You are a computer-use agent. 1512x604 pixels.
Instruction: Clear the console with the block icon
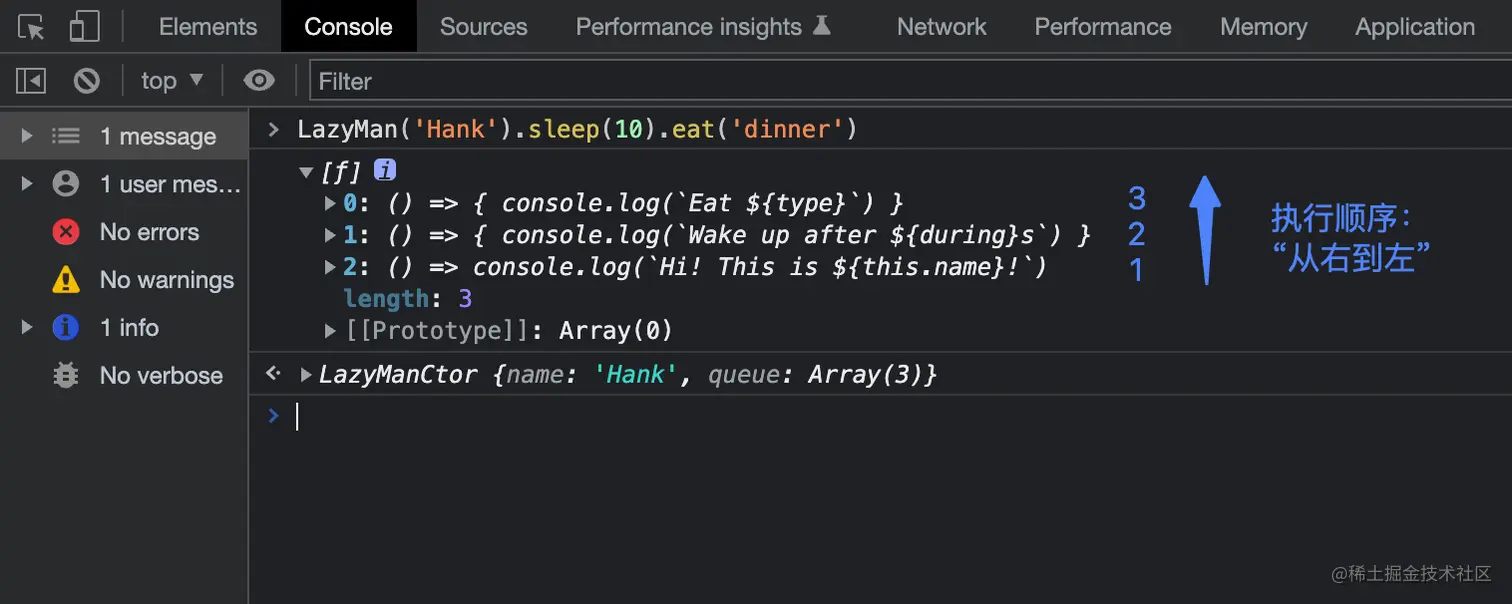87,81
